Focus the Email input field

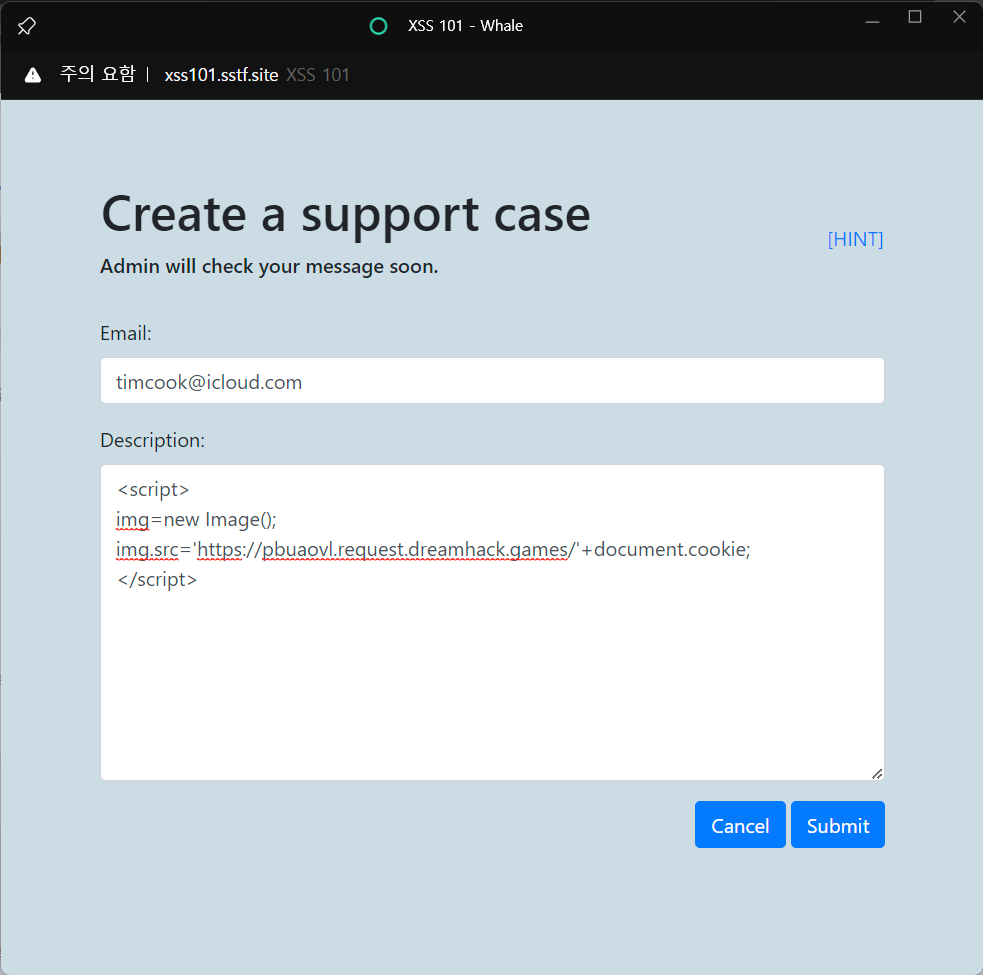pyautogui.click(x=492, y=381)
